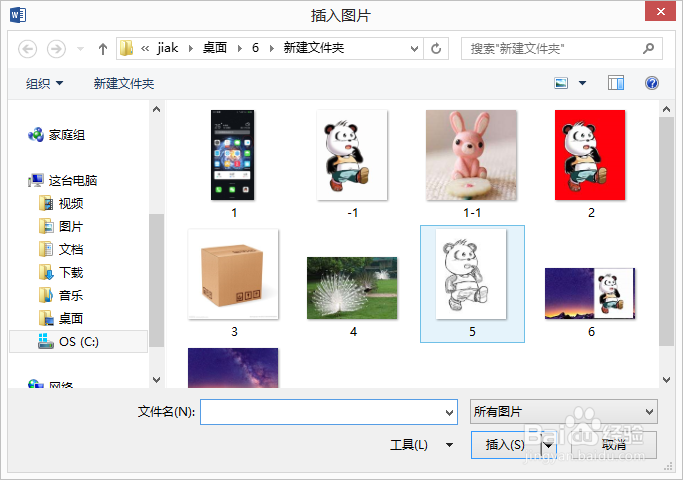Click the 文档 folder icon
Screen dimensions: 683x480
coord(46,250)
